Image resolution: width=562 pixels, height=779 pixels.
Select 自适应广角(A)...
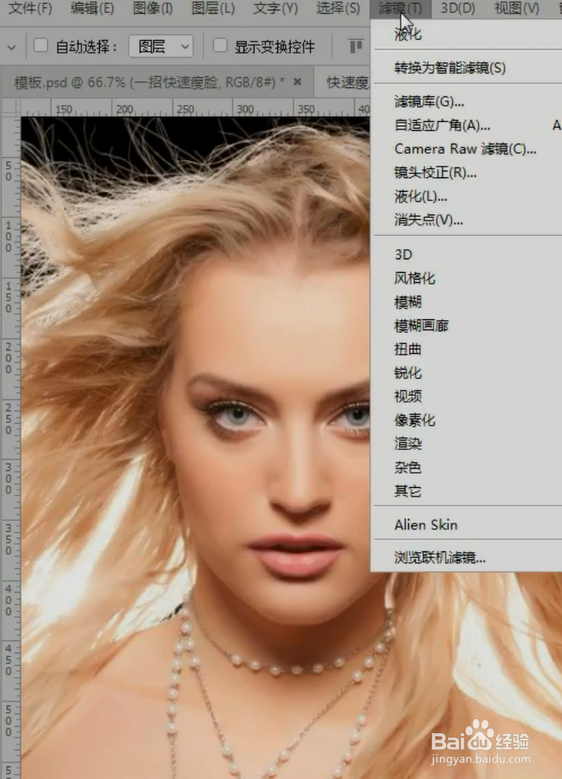pos(442,125)
